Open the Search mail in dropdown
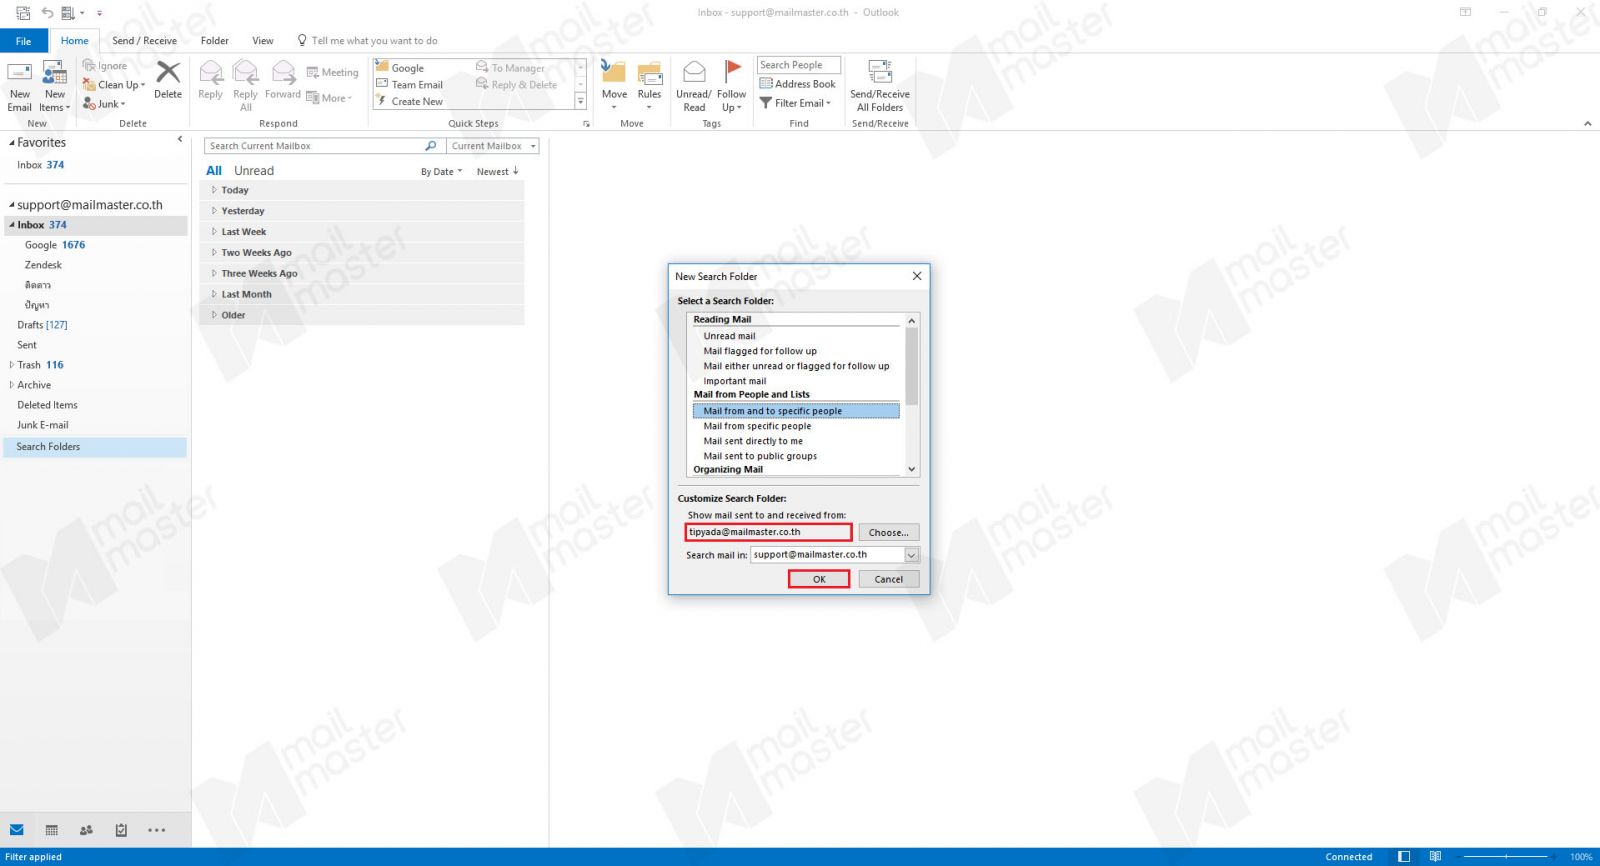 coord(912,555)
